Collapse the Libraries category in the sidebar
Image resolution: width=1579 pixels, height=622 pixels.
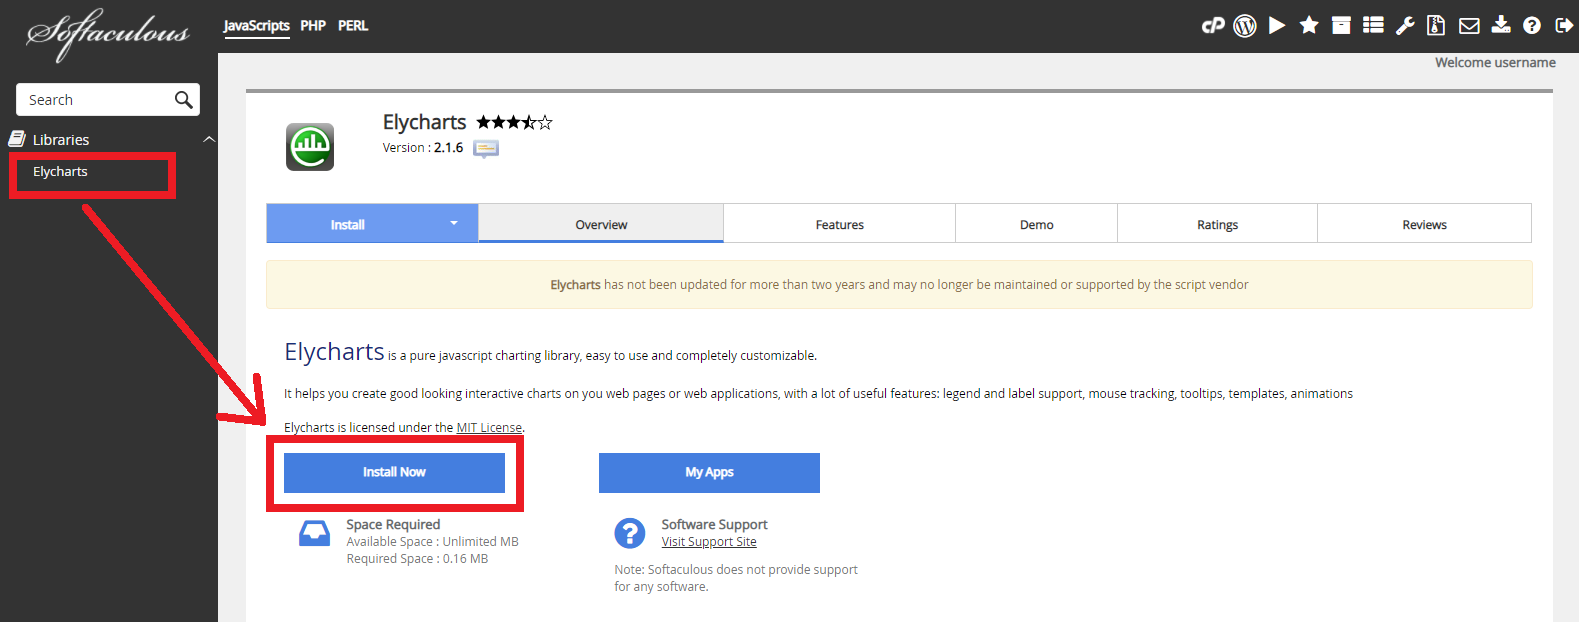point(209,140)
